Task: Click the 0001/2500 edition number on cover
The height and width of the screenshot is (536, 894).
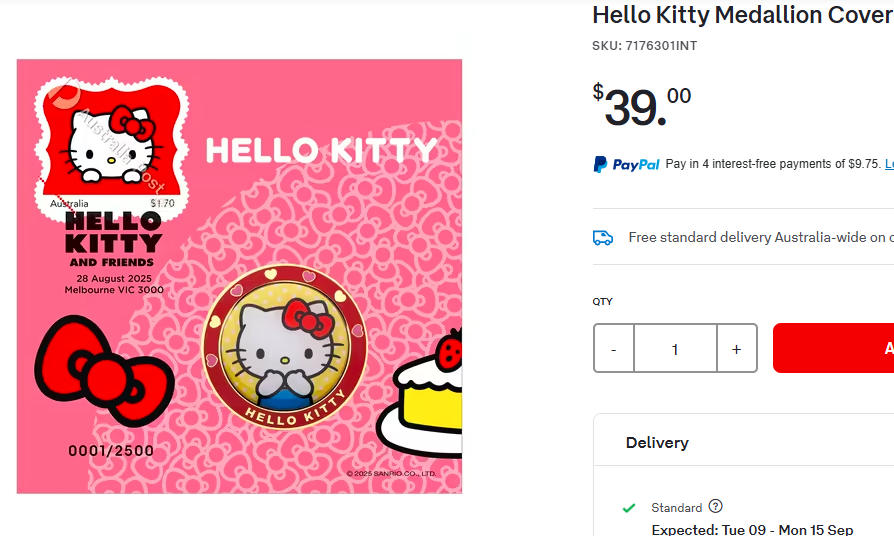Action: point(111,451)
